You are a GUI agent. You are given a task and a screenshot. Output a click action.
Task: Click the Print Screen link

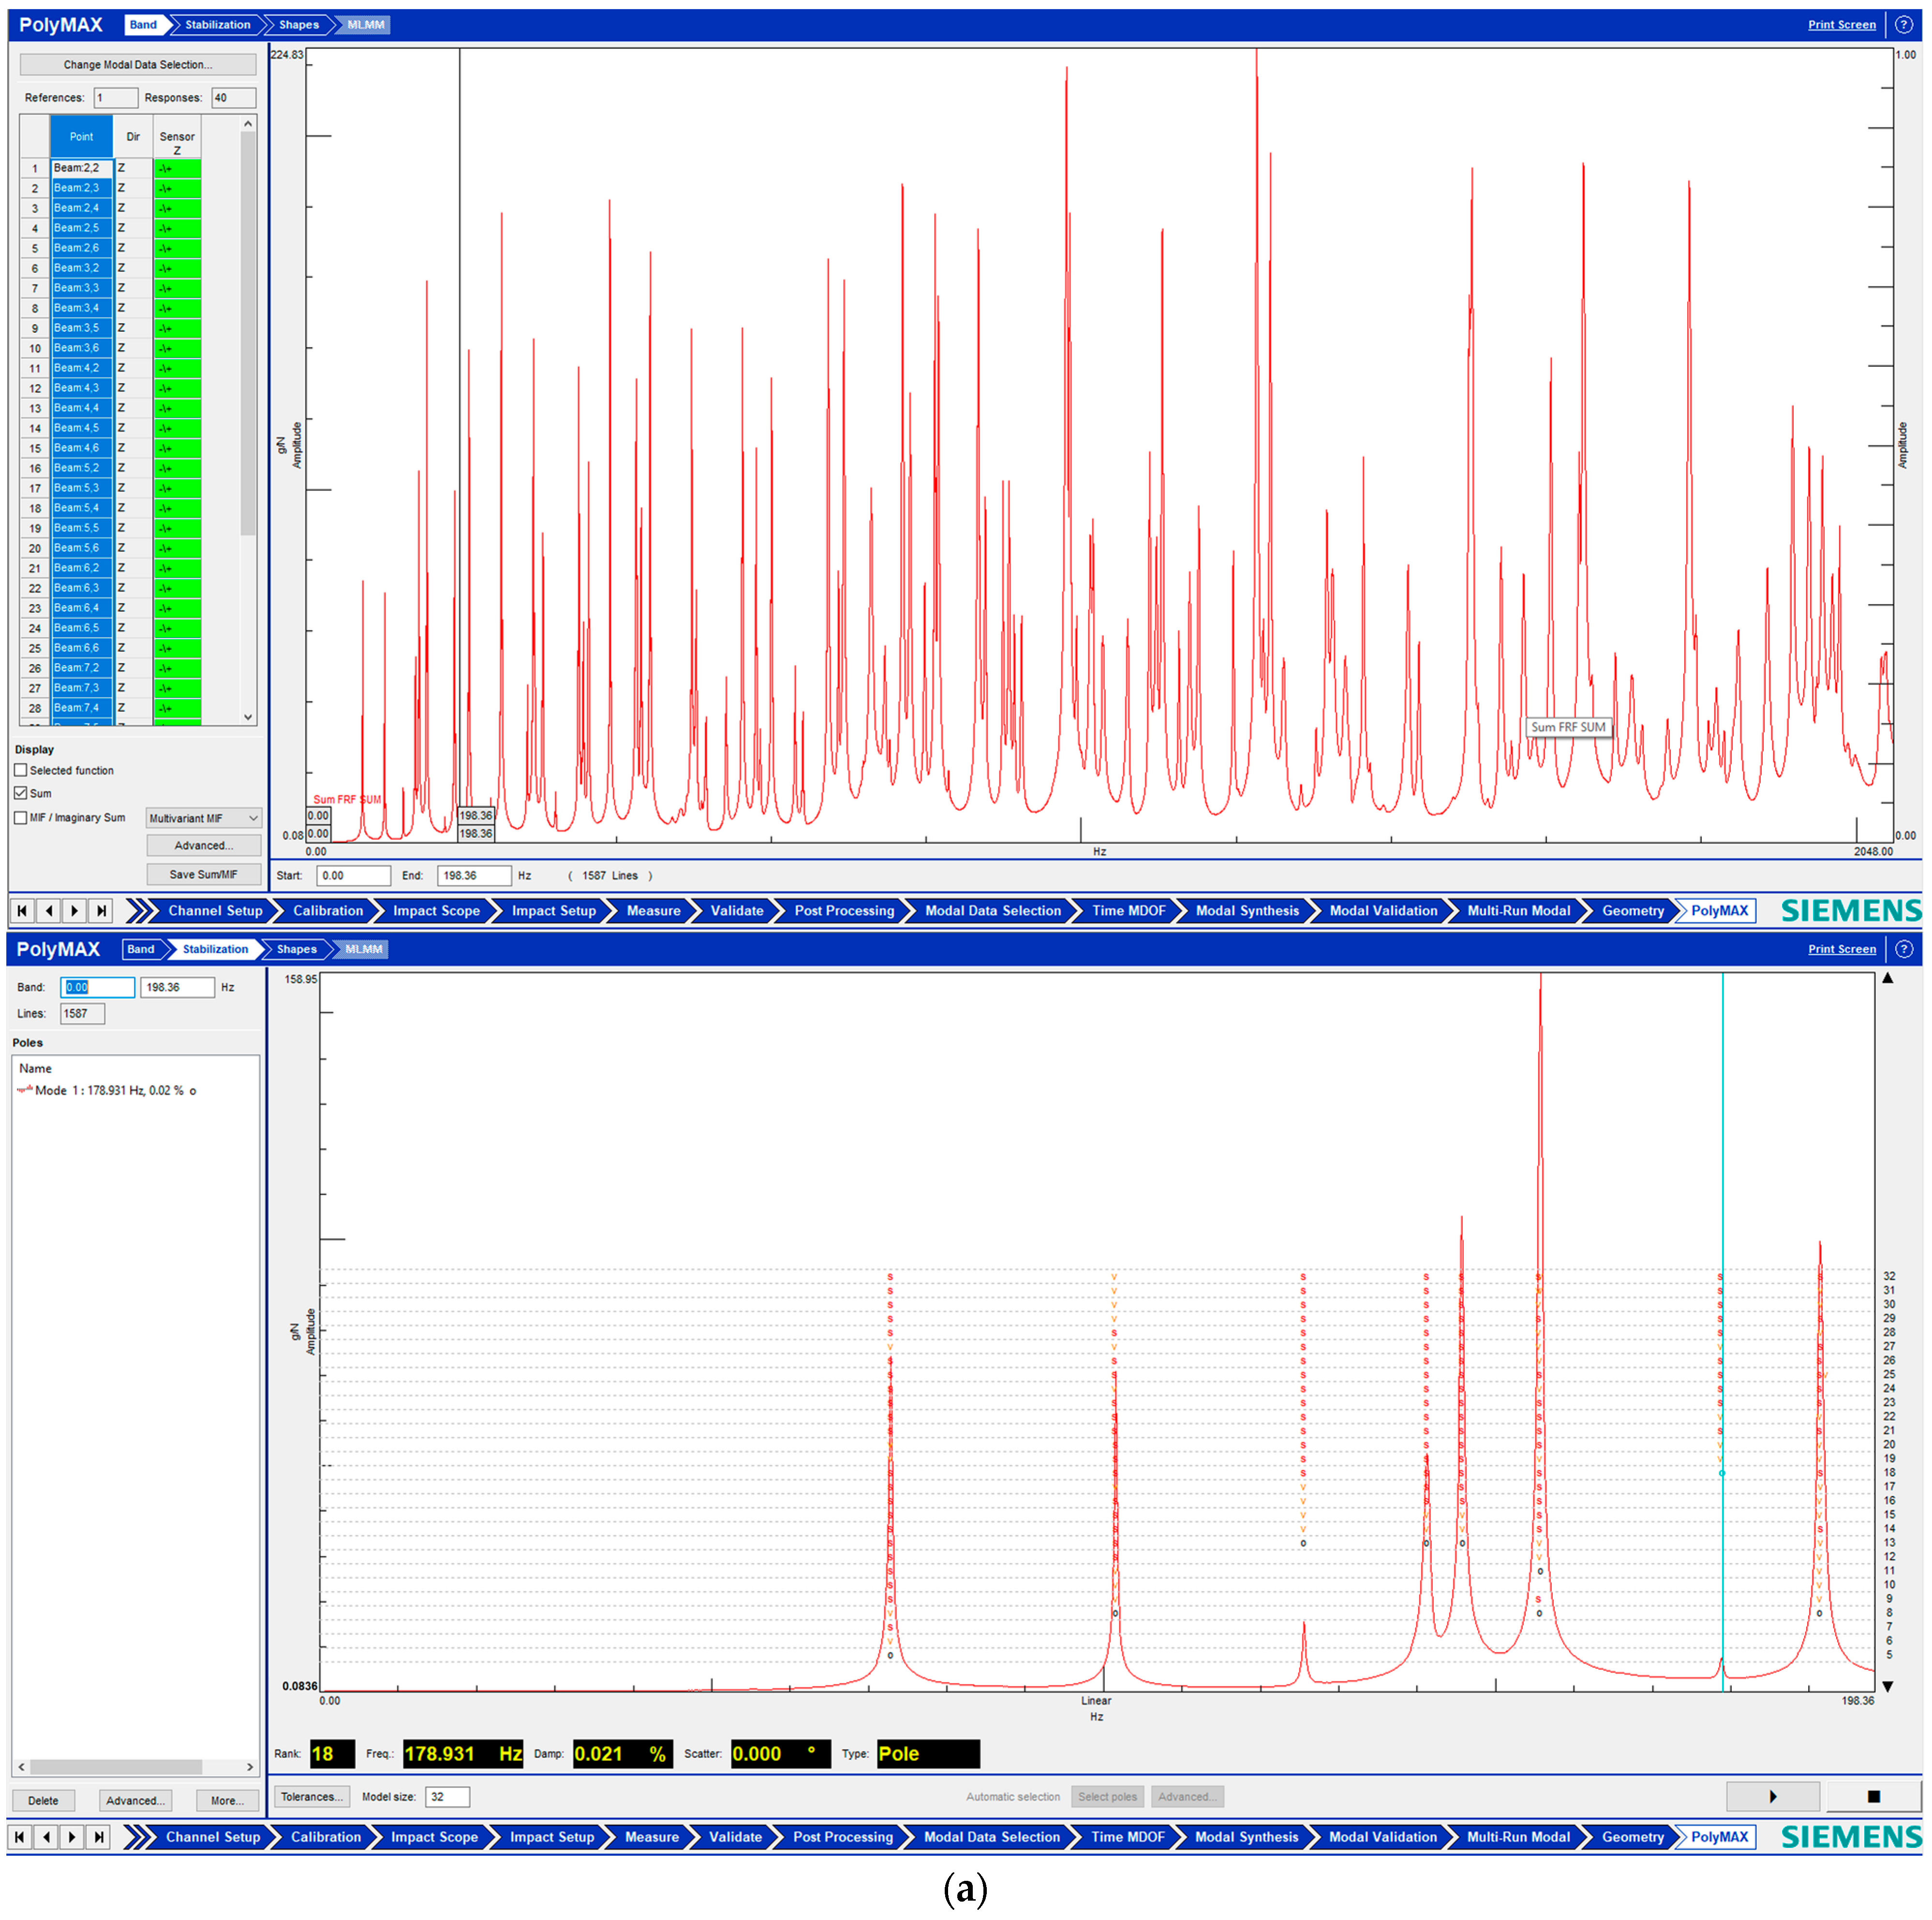1841,25
